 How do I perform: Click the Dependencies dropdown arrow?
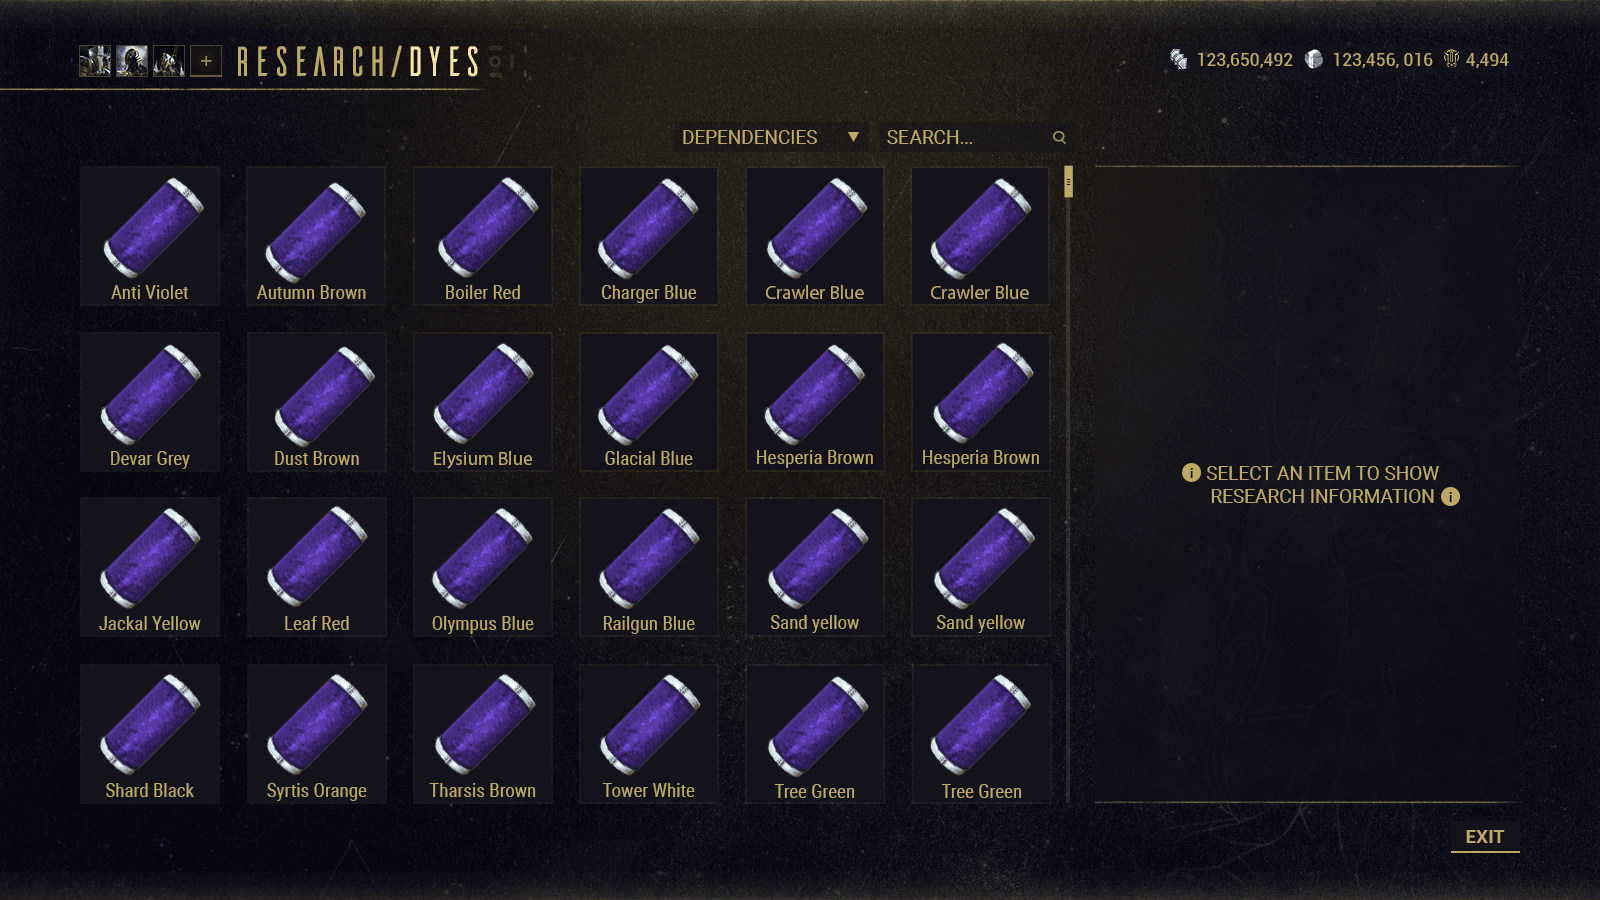(853, 137)
